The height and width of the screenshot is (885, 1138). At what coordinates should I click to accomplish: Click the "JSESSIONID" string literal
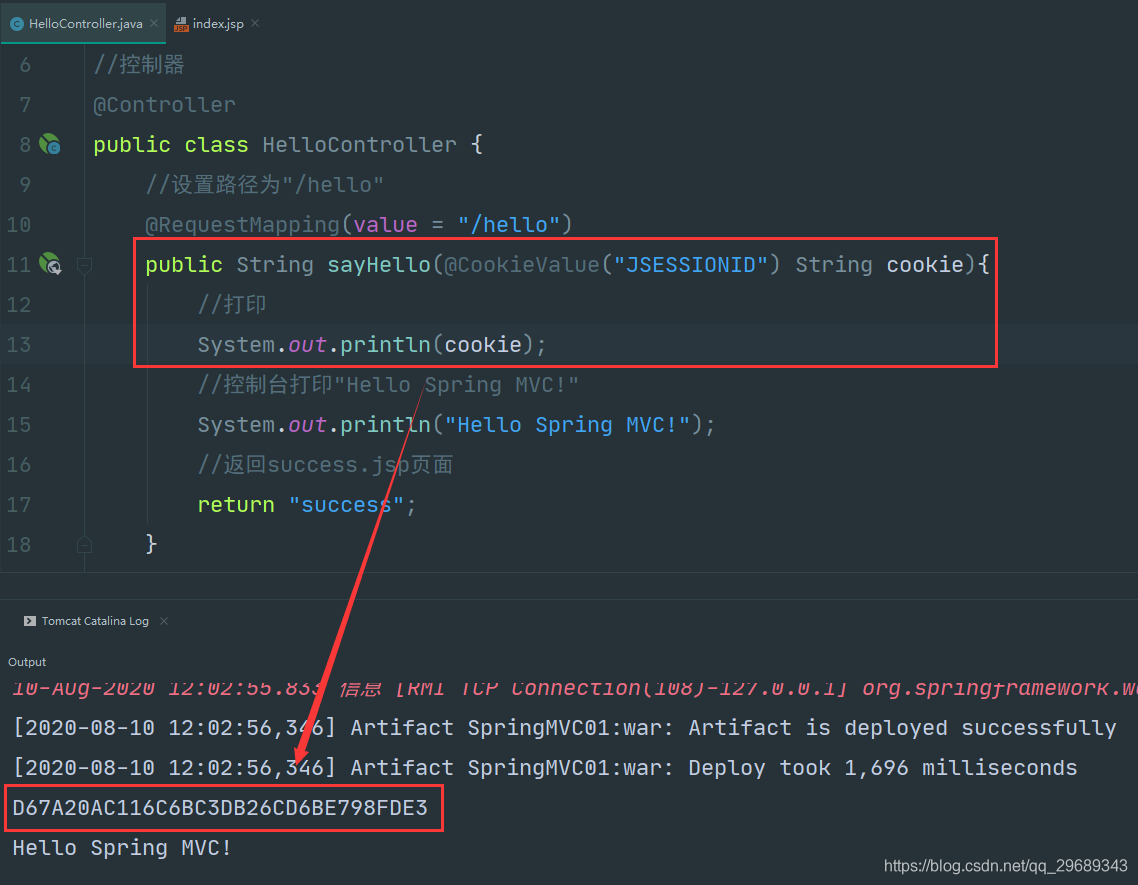pyautogui.click(x=690, y=264)
